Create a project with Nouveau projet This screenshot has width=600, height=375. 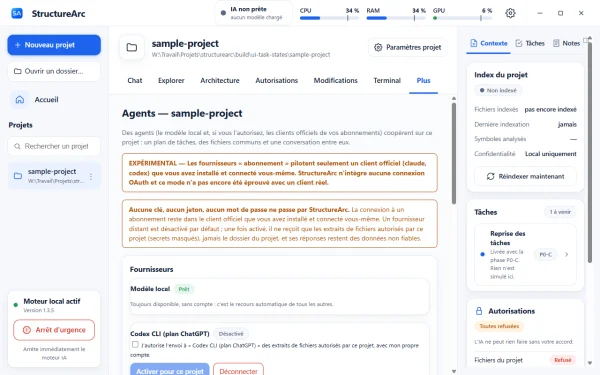pyautogui.click(x=54, y=45)
